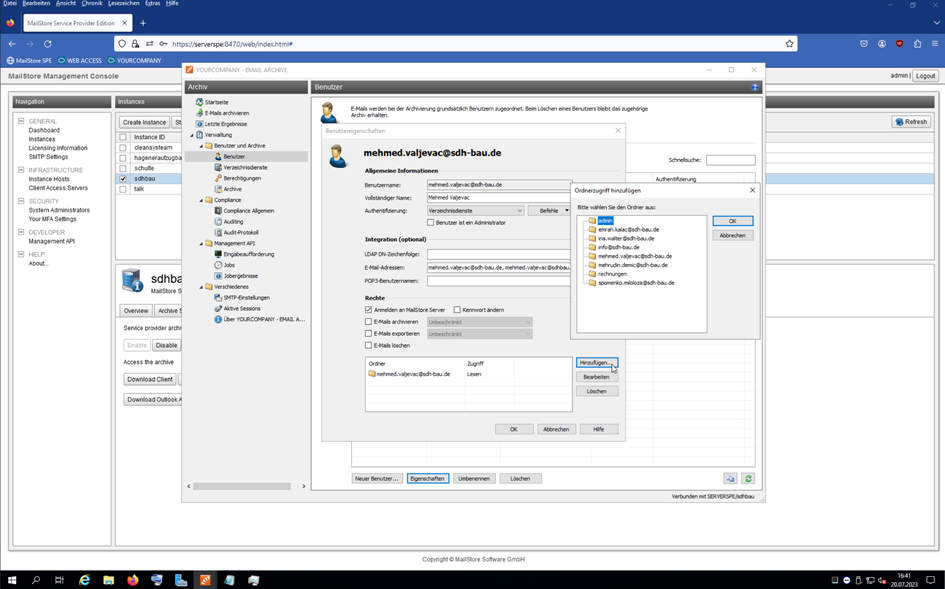Select the rechnungen folder in the dialog
The width and height of the screenshot is (945, 589).
[x=612, y=274]
